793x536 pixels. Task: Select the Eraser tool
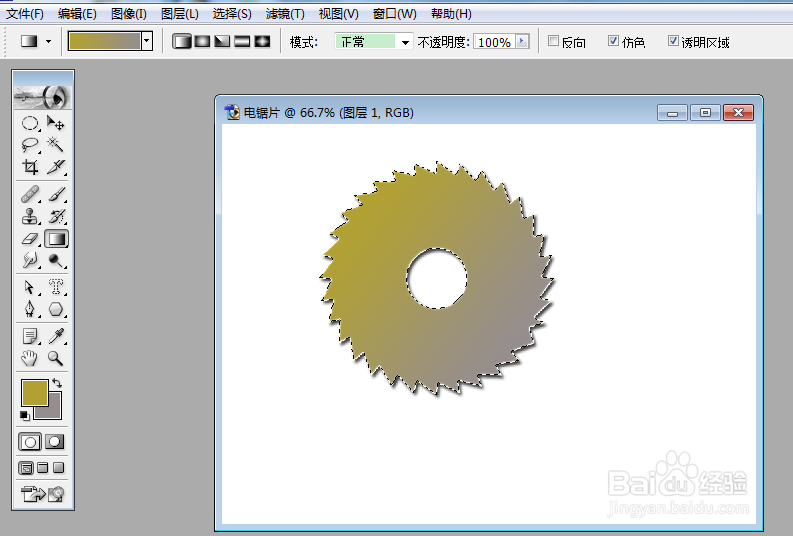pos(30,239)
